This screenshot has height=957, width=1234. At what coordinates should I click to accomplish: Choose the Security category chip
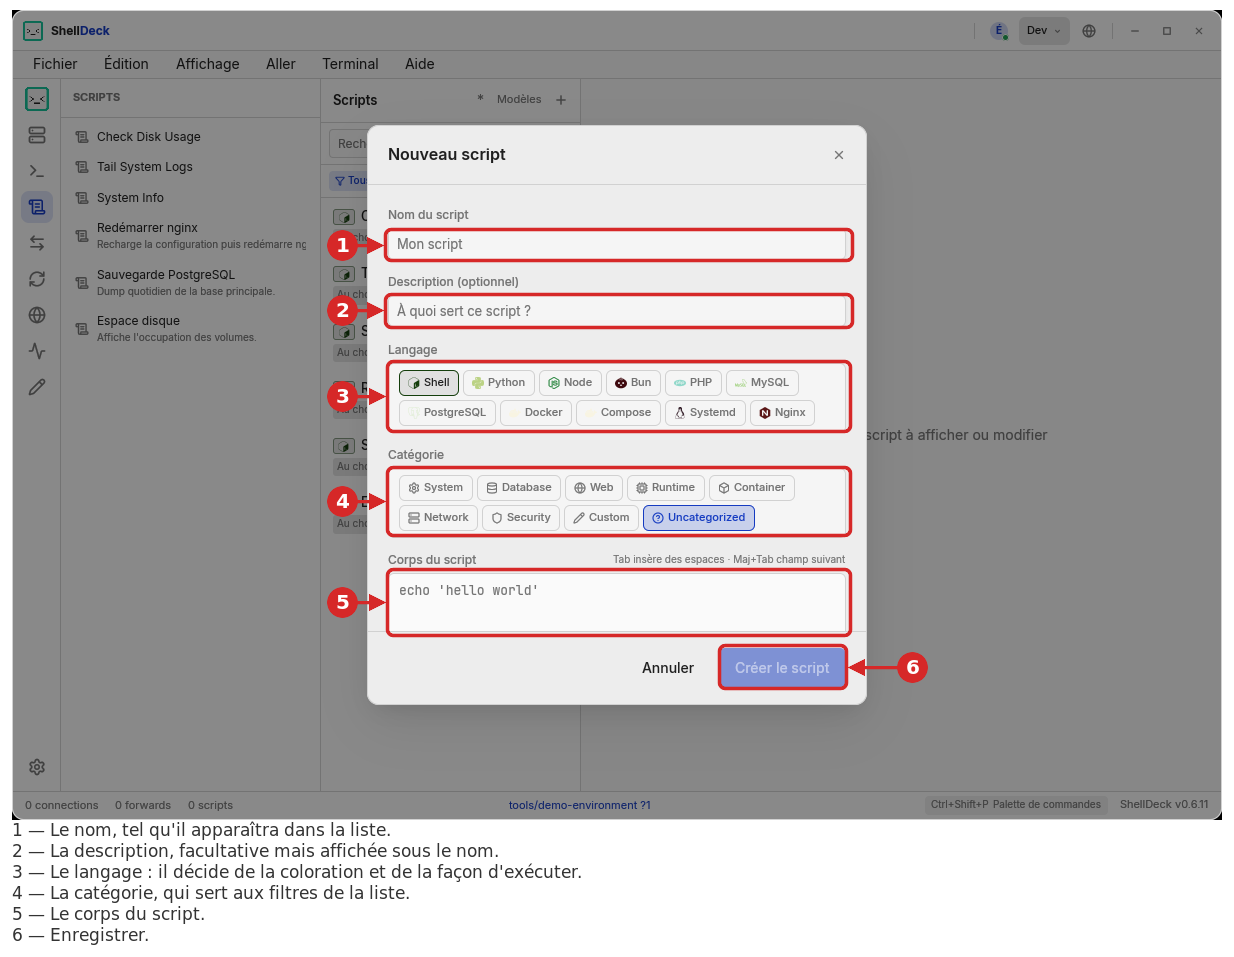pyautogui.click(x=521, y=518)
